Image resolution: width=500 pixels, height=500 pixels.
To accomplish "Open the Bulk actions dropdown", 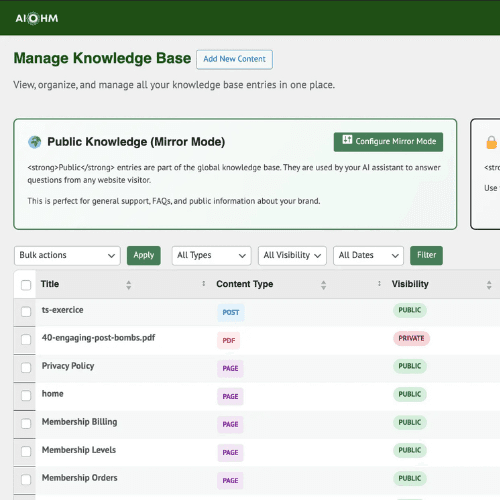I will point(67,256).
